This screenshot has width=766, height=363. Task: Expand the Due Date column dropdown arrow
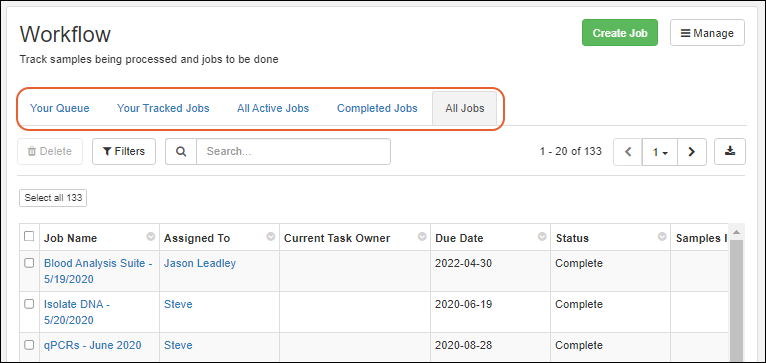coord(542,237)
